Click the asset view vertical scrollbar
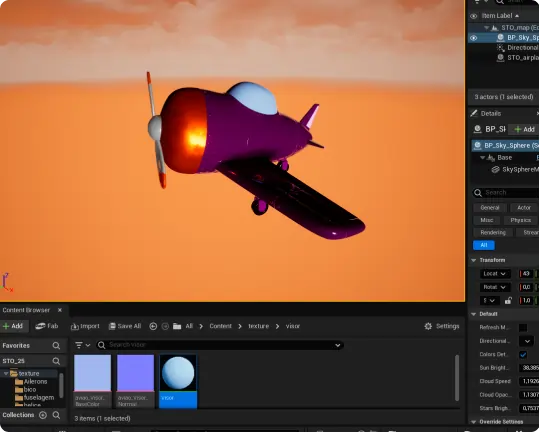The width and height of the screenshot is (540, 432). coord(457,378)
